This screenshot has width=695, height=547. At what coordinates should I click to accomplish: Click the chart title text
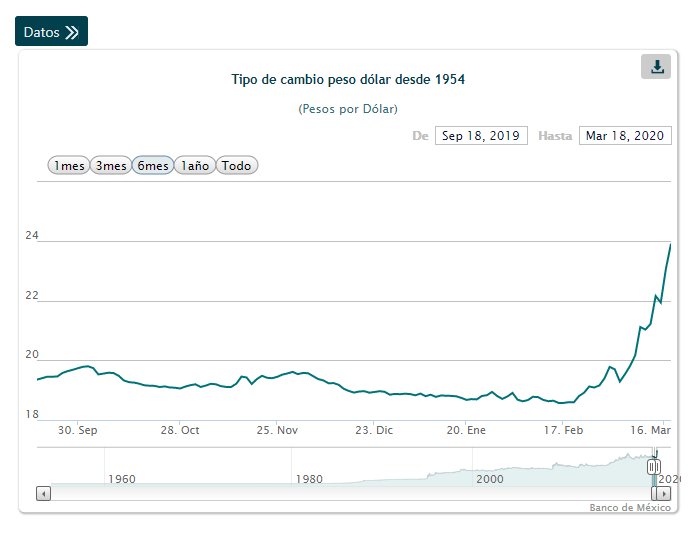coord(348,79)
